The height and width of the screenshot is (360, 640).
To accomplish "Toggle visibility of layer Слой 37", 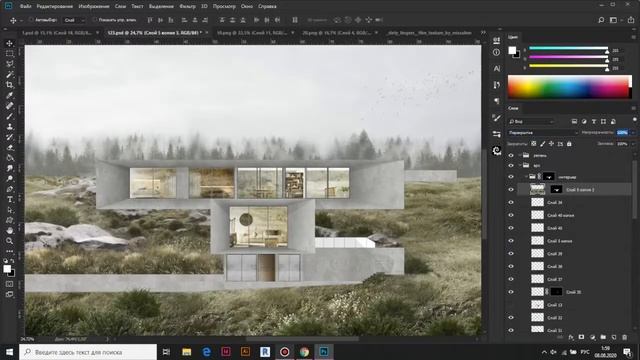I will (511, 279).
